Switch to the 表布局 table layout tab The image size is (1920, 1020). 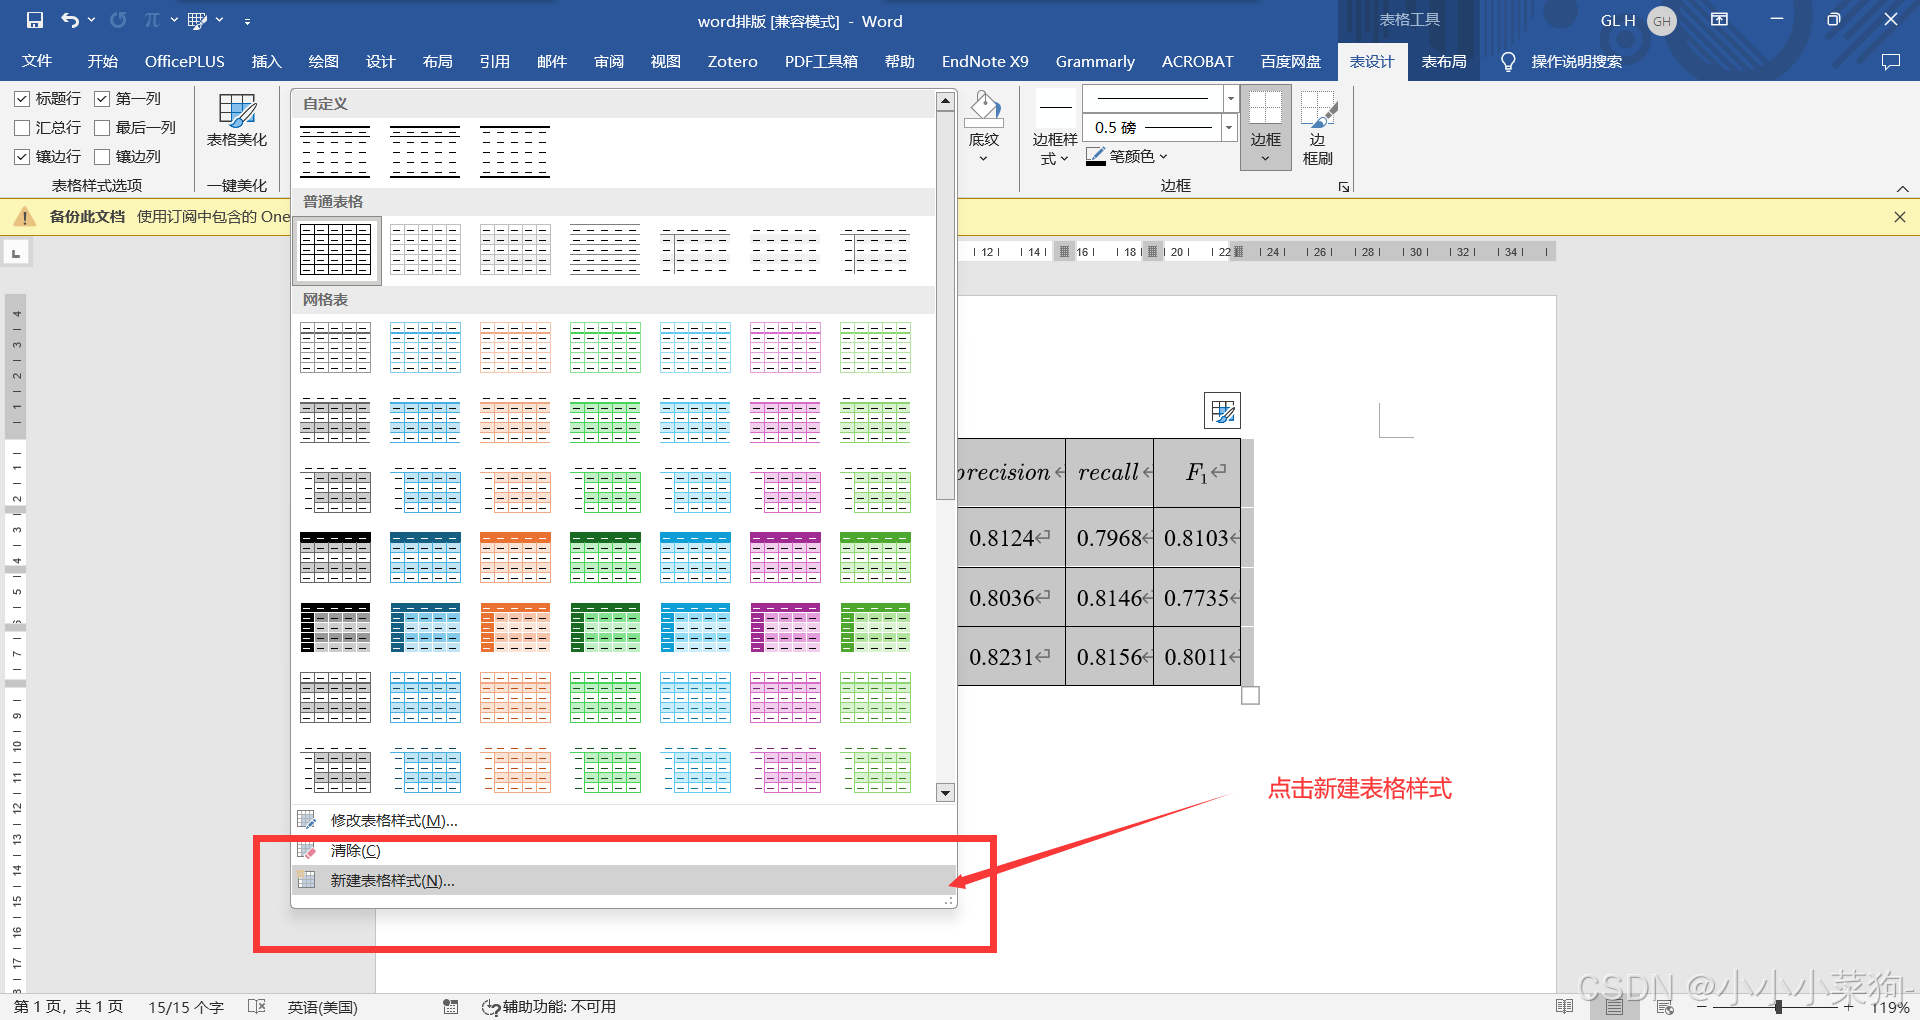point(1444,61)
